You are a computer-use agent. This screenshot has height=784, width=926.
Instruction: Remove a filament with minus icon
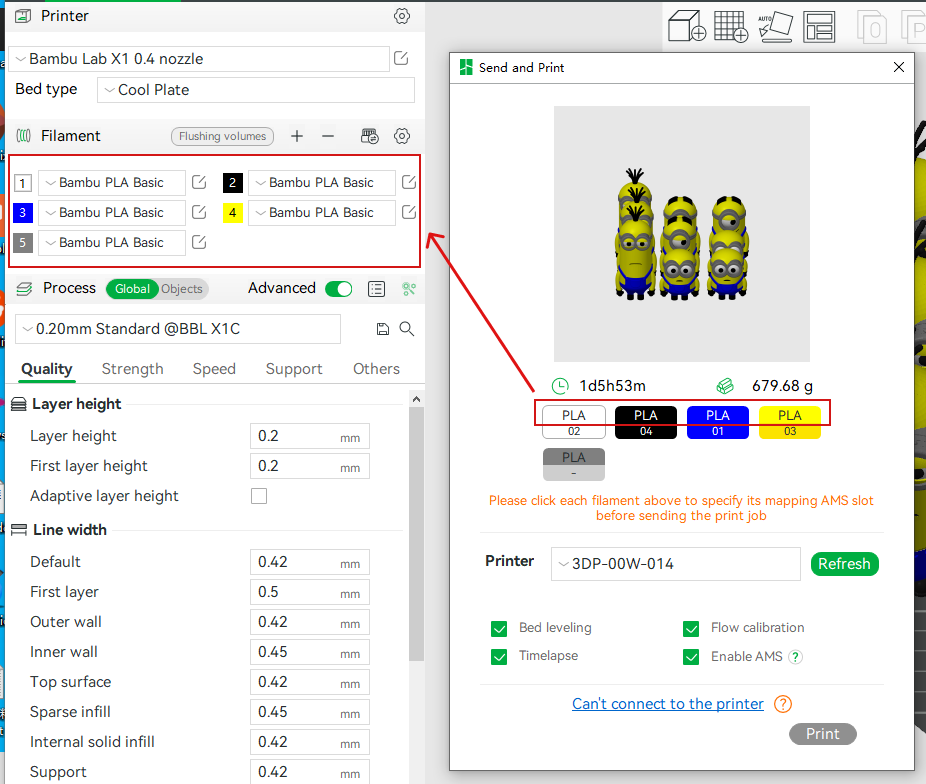[328, 136]
